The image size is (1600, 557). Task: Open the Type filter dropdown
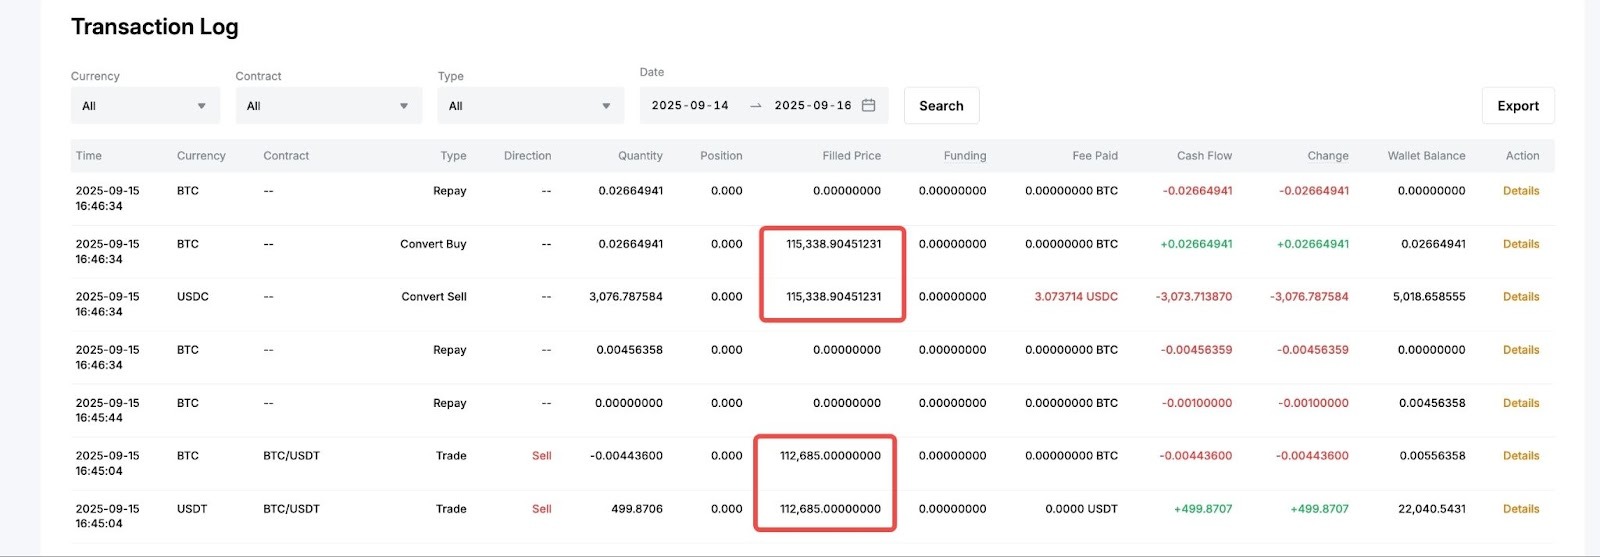[530, 106]
